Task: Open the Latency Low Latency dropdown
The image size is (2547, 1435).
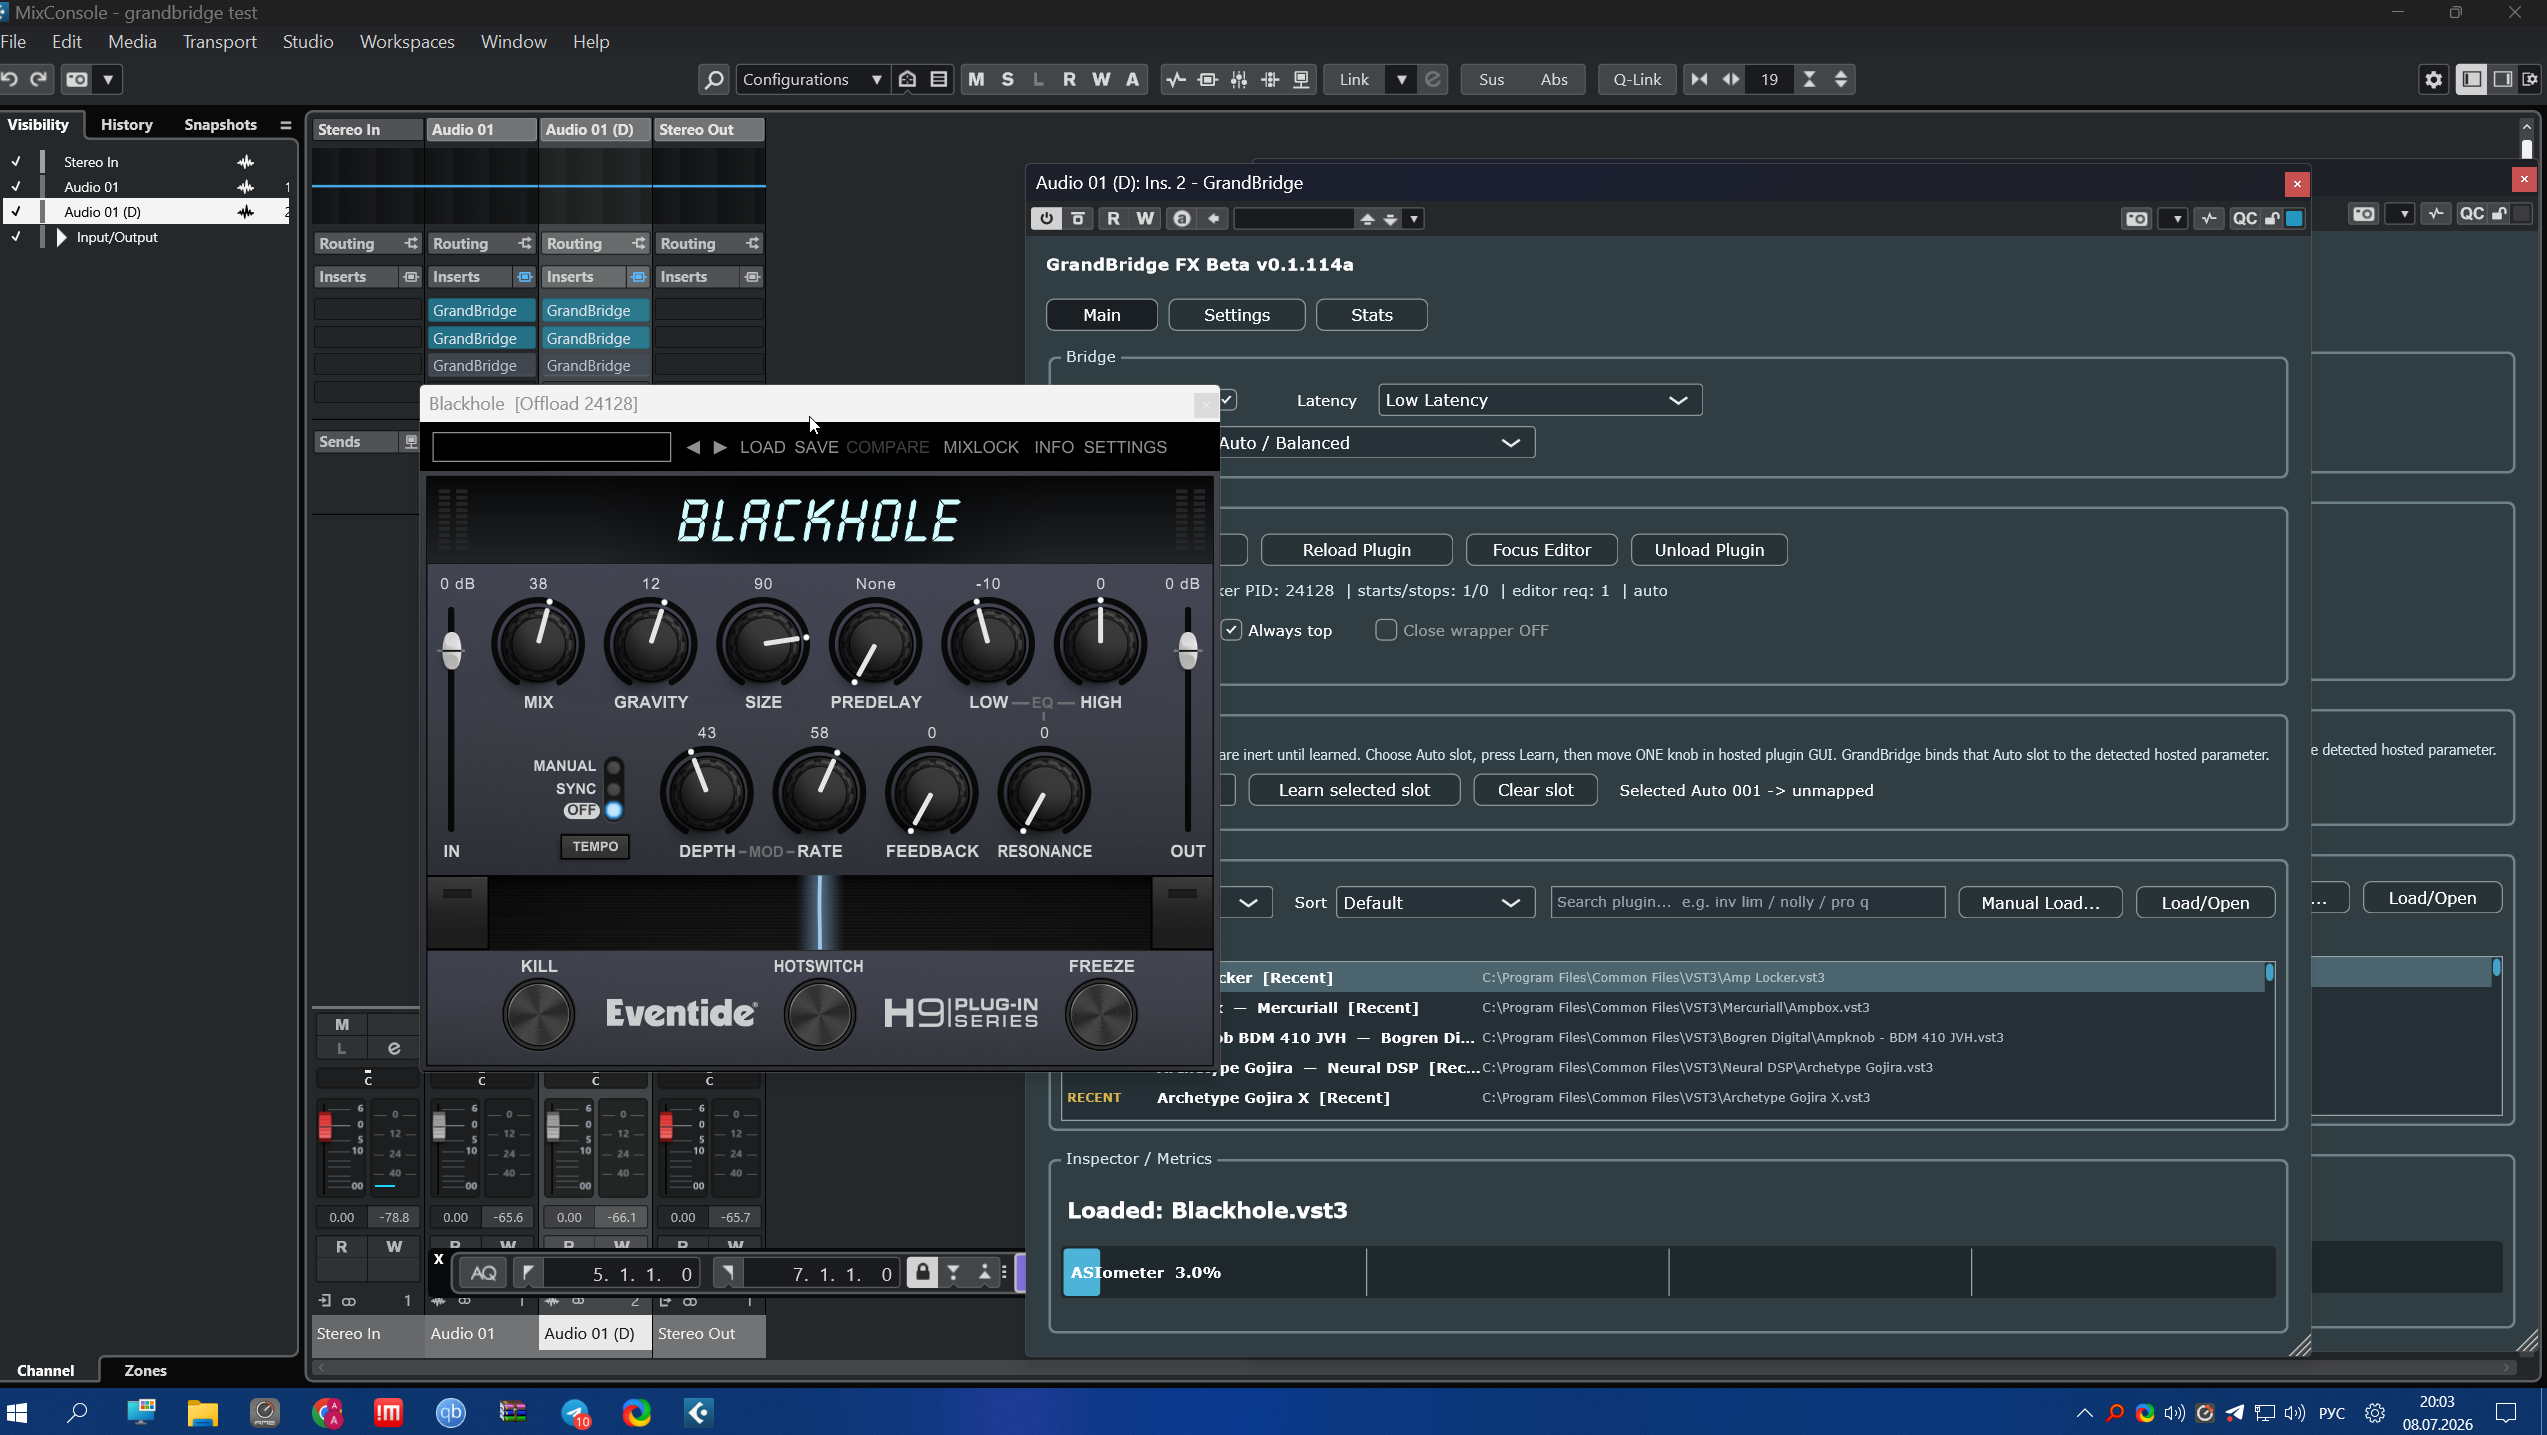Action: pyautogui.click(x=1539, y=400)
